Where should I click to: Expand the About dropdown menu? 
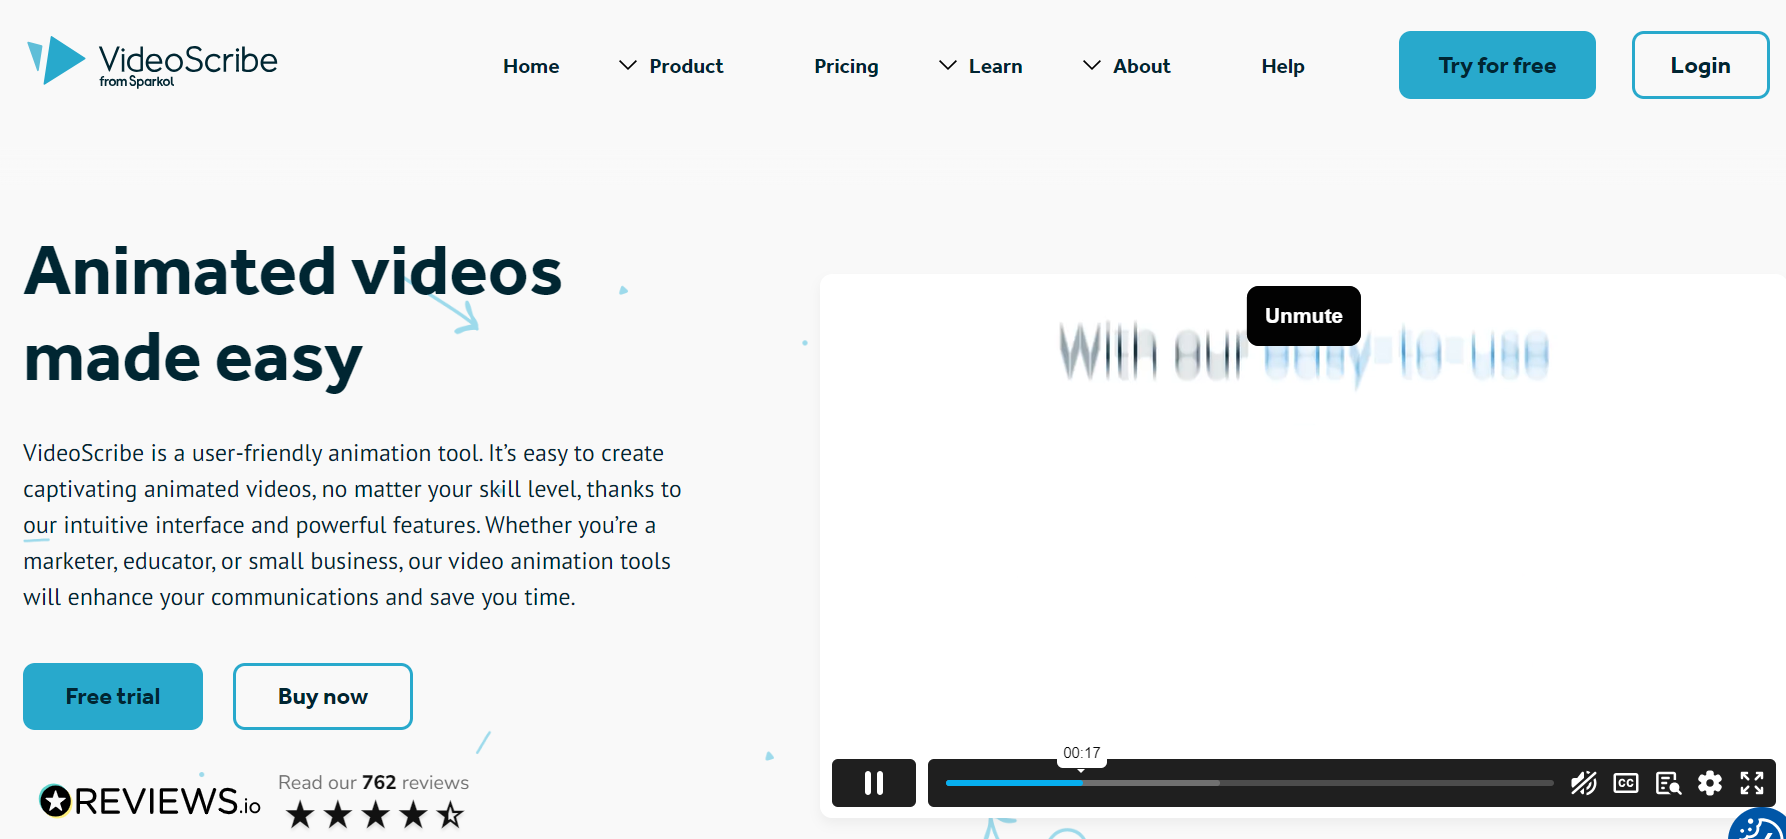coord(1126,66)
